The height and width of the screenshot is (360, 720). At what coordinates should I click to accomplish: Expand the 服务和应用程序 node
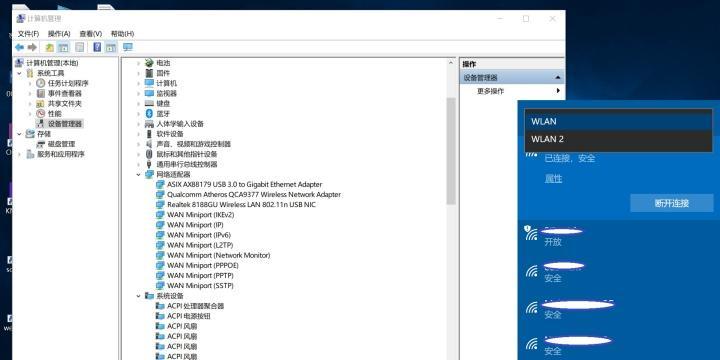19,154
